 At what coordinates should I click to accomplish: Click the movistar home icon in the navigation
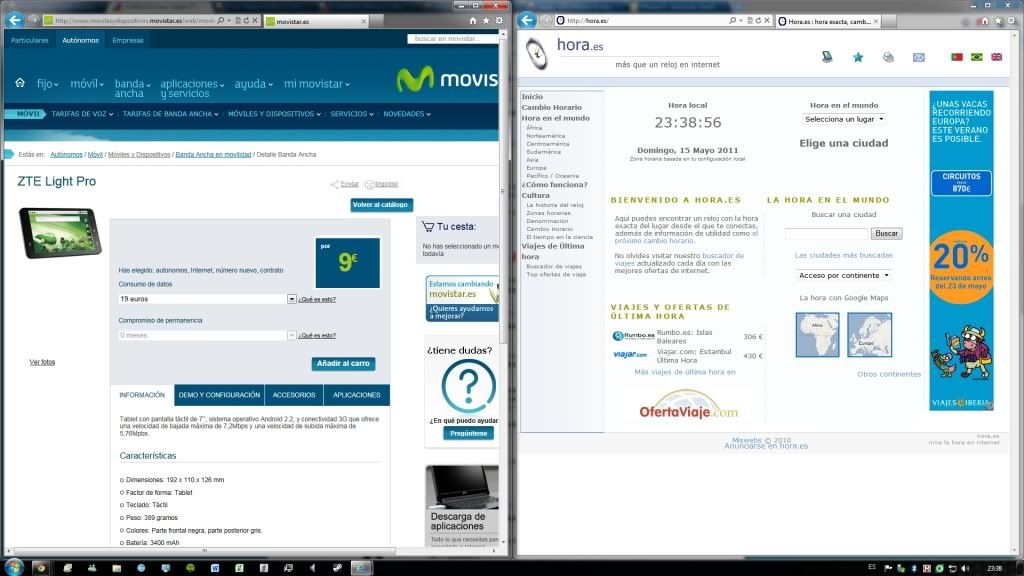(x=20, y=83)
